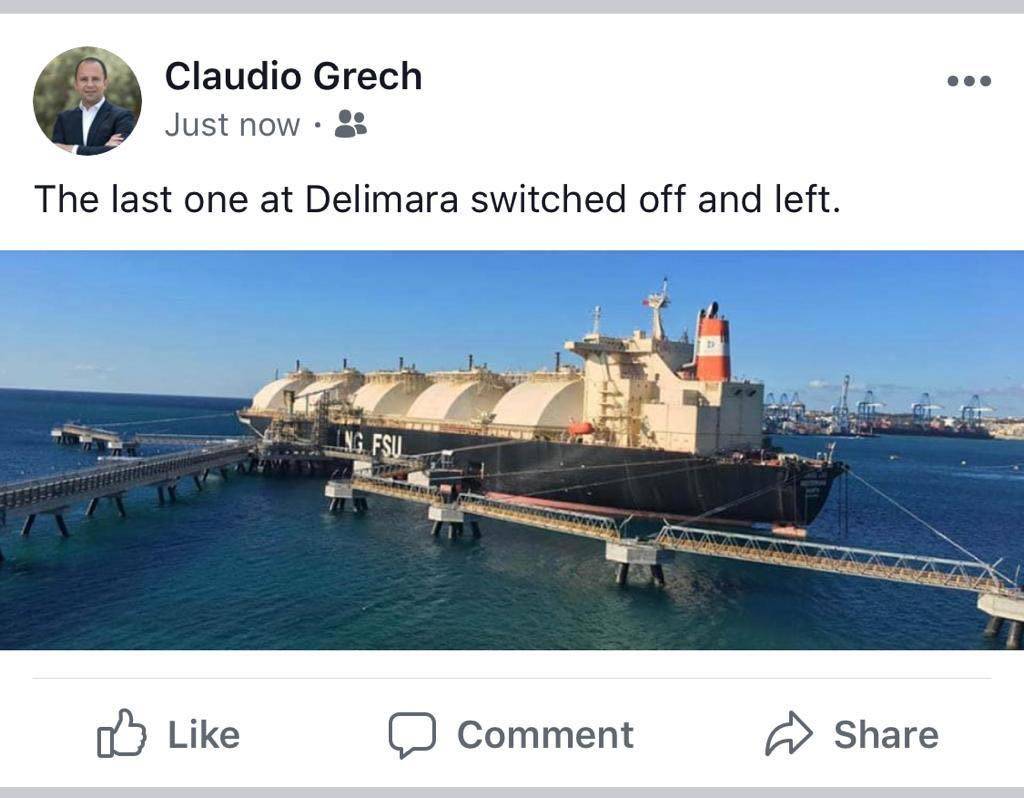Open the Claudio Grech name link
Screen dimensions: 1024x798
293,76
